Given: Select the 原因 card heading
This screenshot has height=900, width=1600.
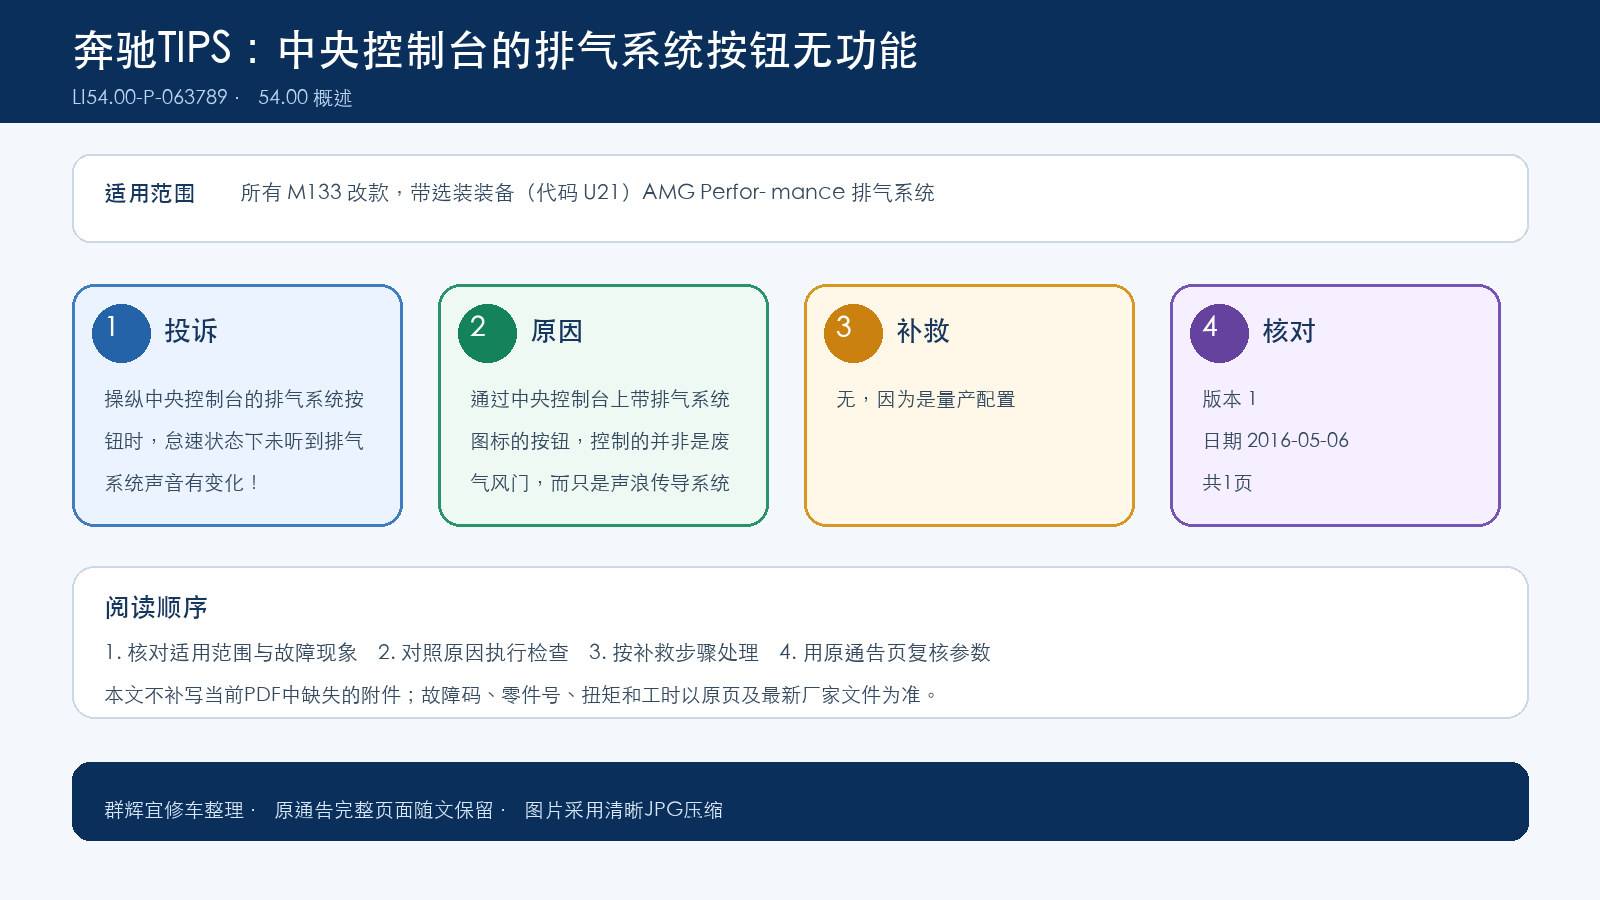Looking at the screenshot, I should (557, 331).
